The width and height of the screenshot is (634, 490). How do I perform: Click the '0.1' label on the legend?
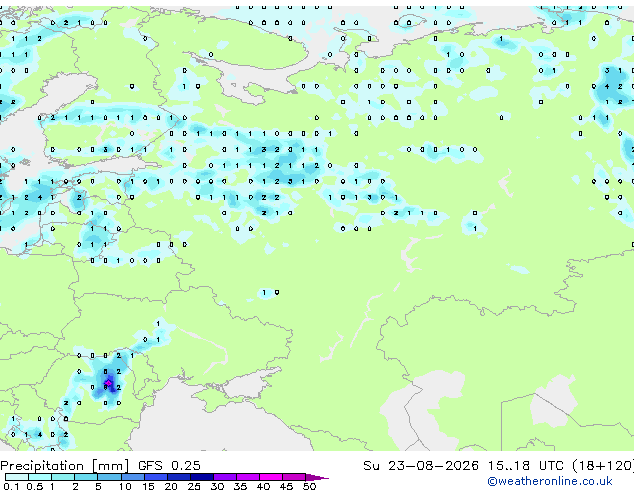[11, 486]
